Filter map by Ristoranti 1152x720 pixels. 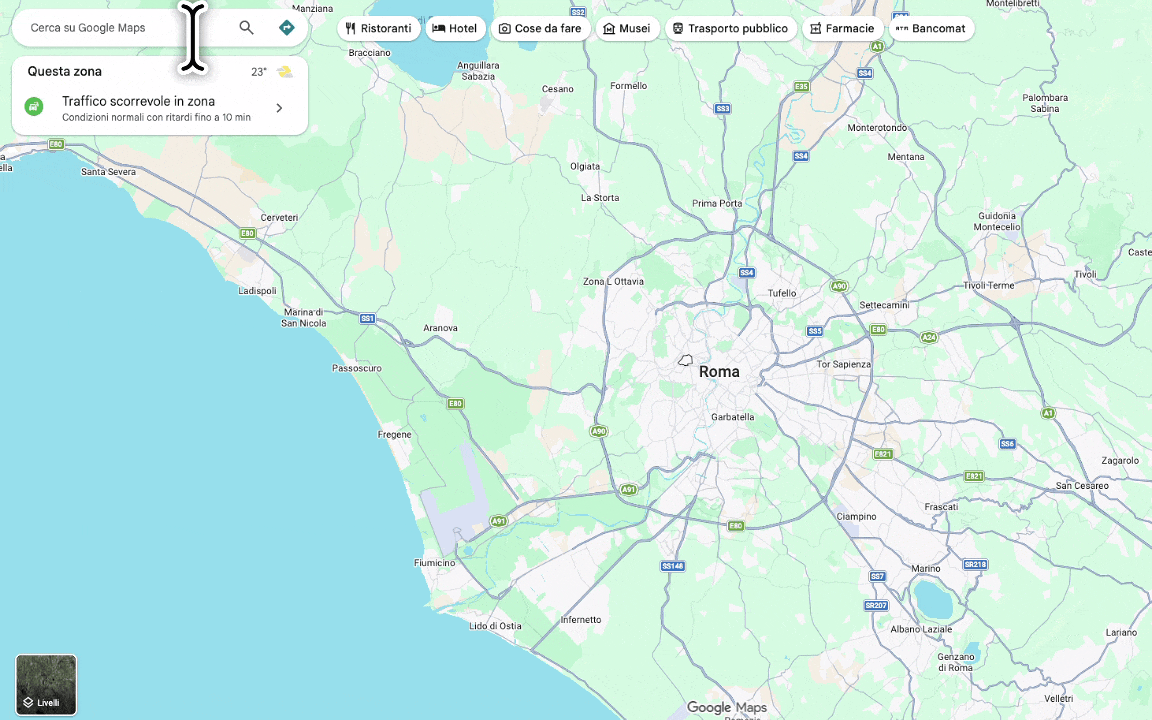tap(379, 29)
